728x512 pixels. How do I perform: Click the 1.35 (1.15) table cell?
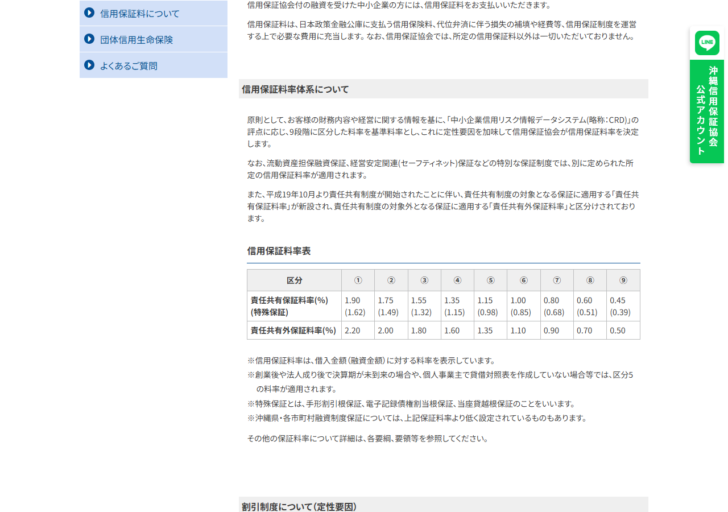click(x=457, y=306)
